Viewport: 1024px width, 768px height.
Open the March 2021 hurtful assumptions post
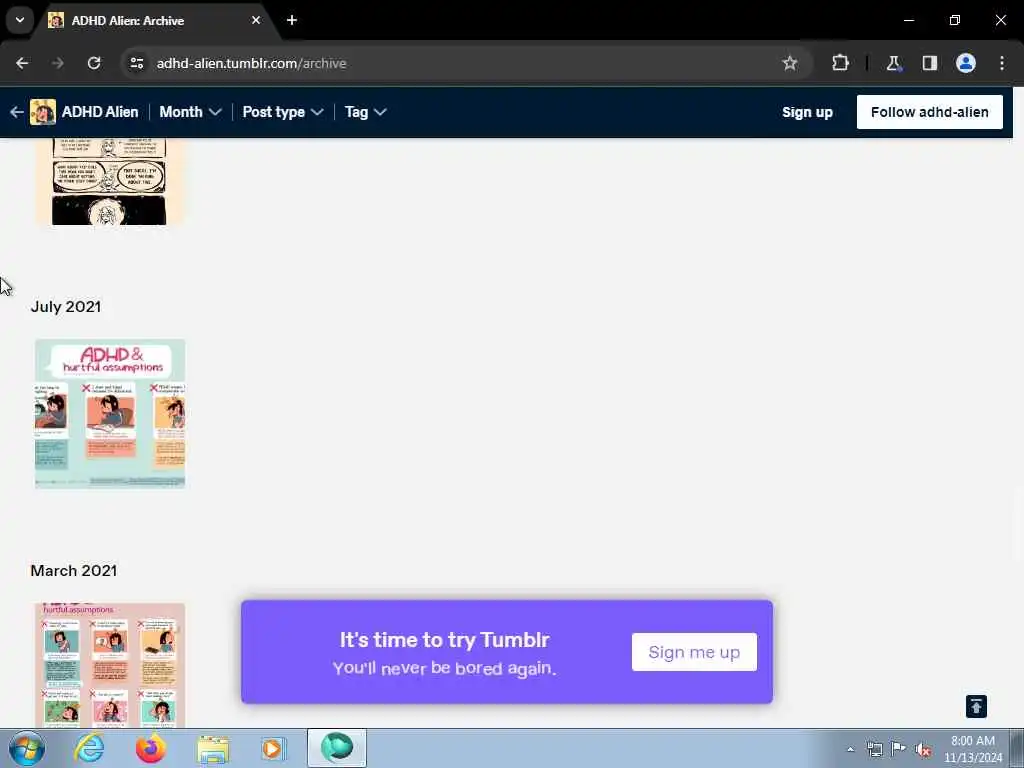(110, 665)
